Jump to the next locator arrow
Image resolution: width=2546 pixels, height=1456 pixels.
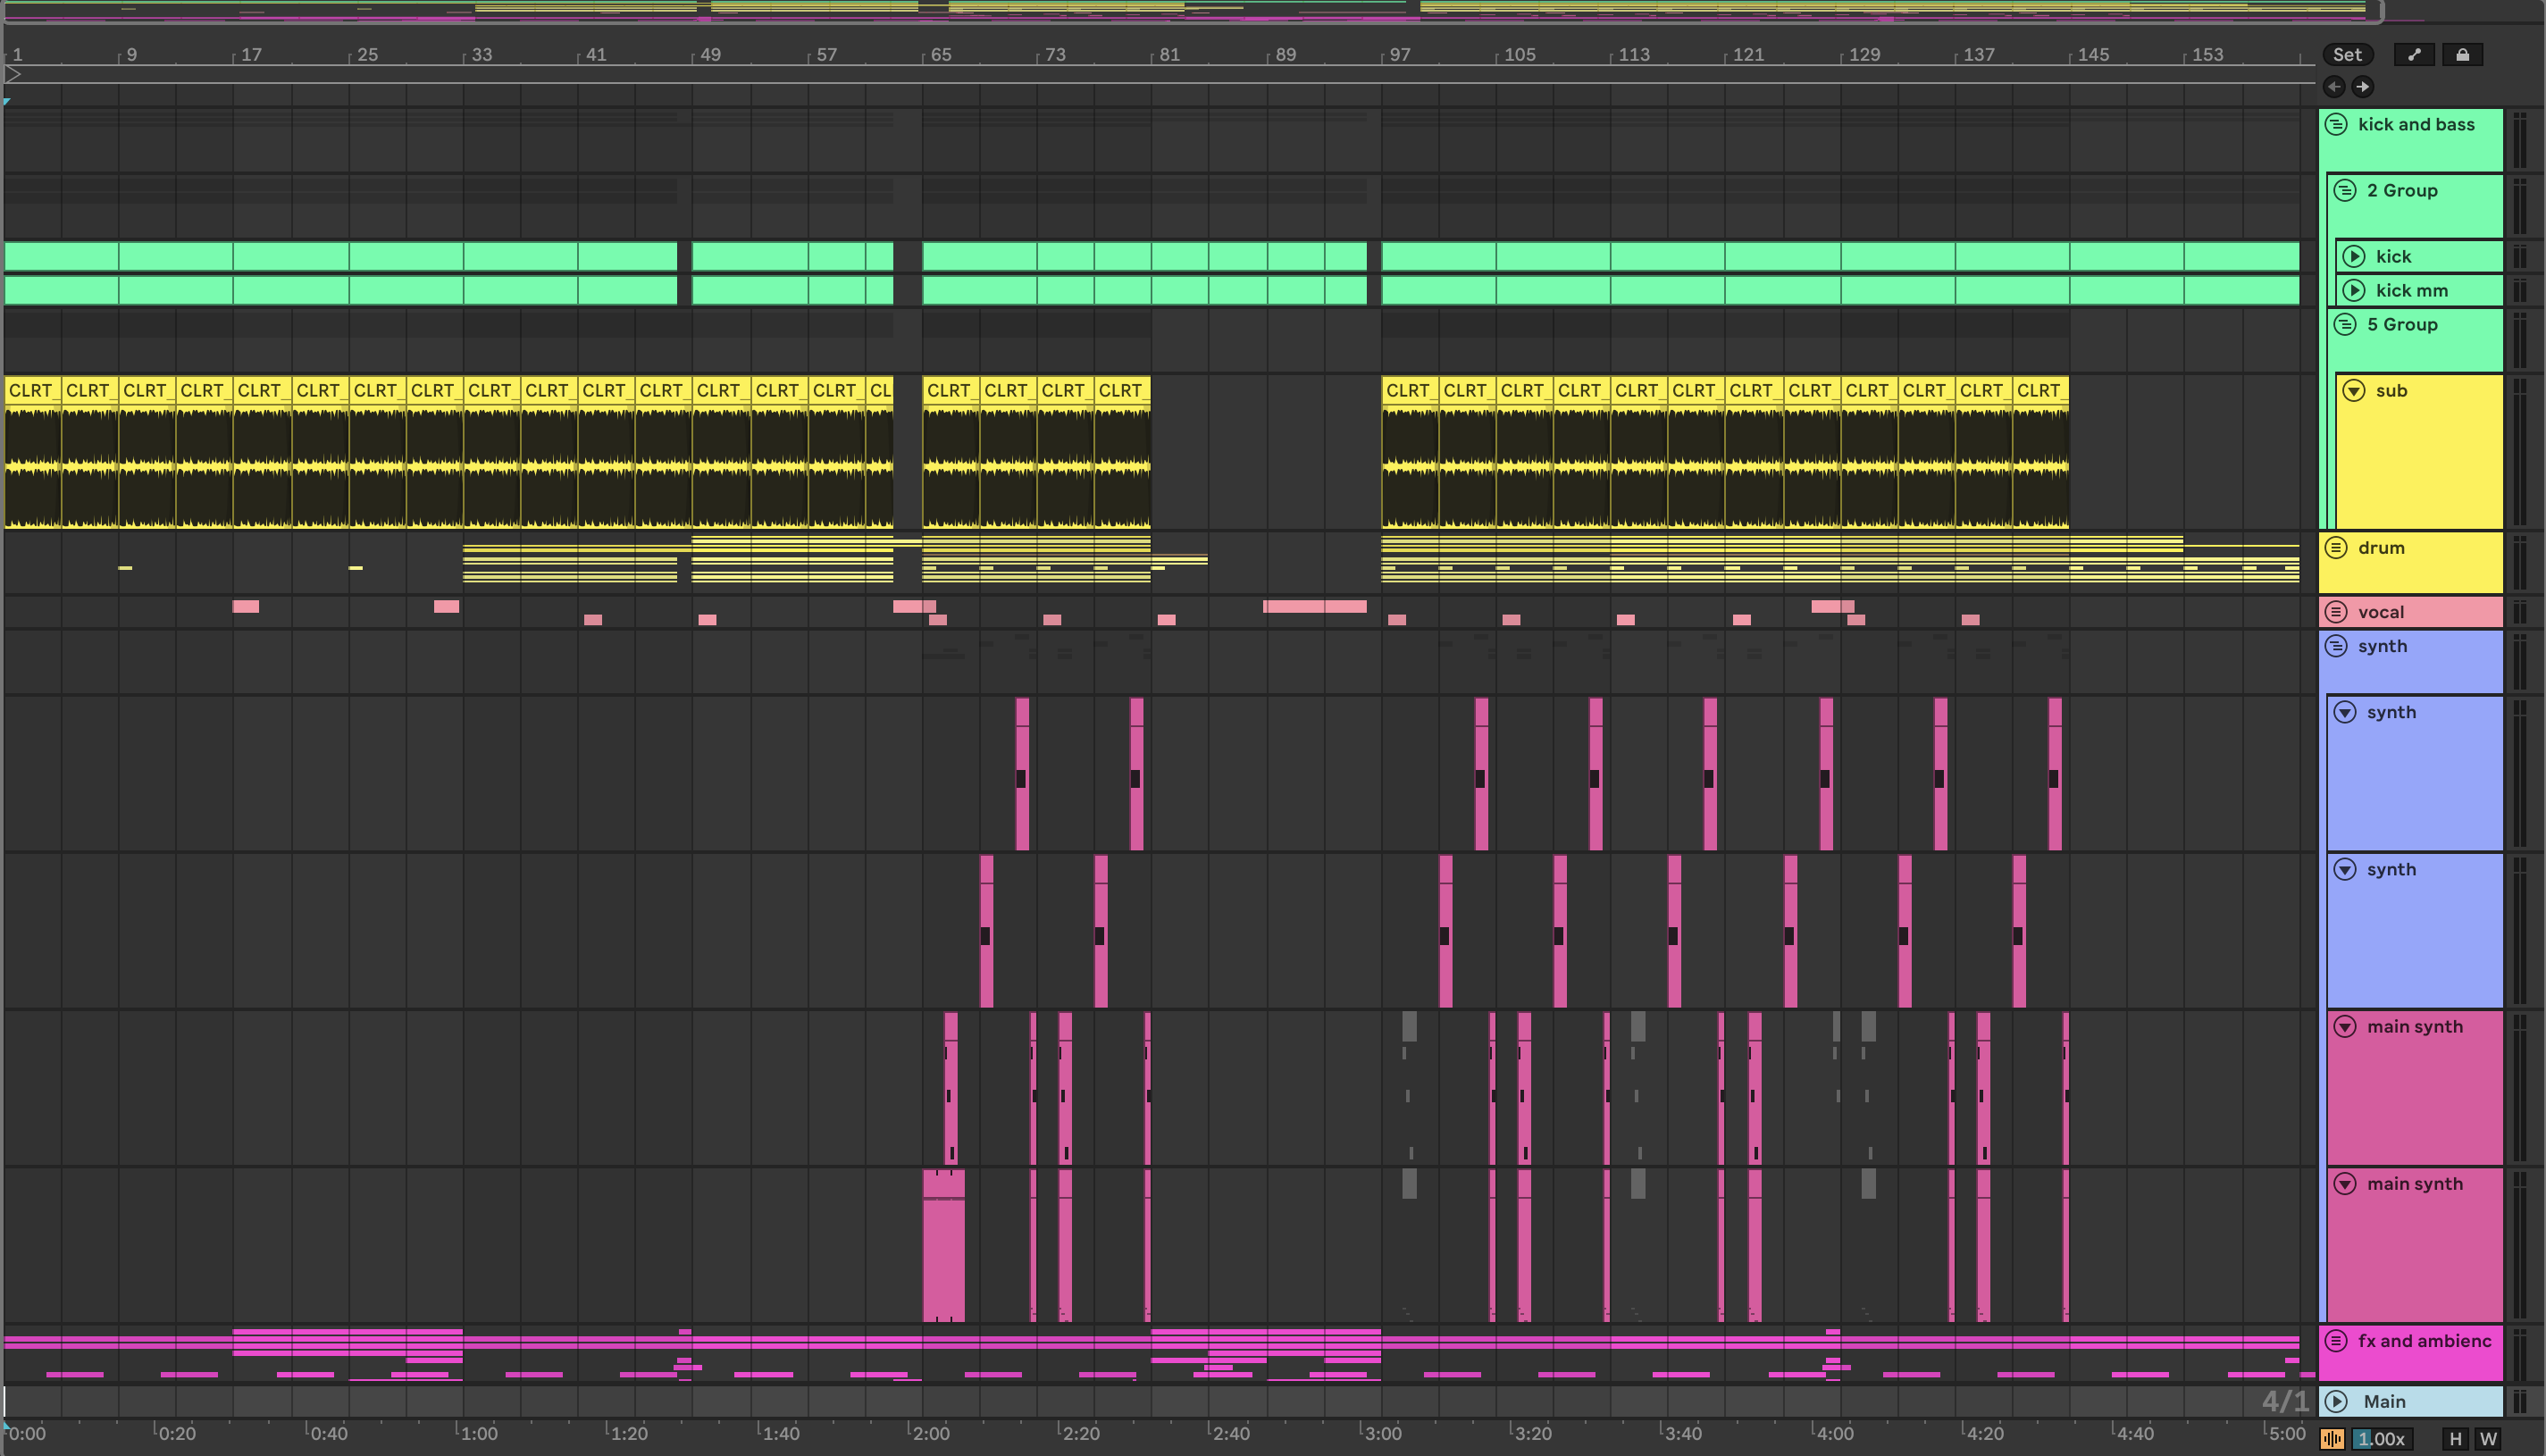[2362, 87]
